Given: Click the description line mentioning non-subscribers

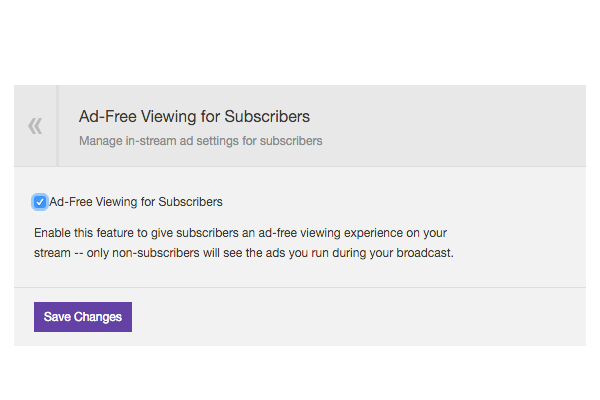Looking at the screenshot, I should (243, 253).
